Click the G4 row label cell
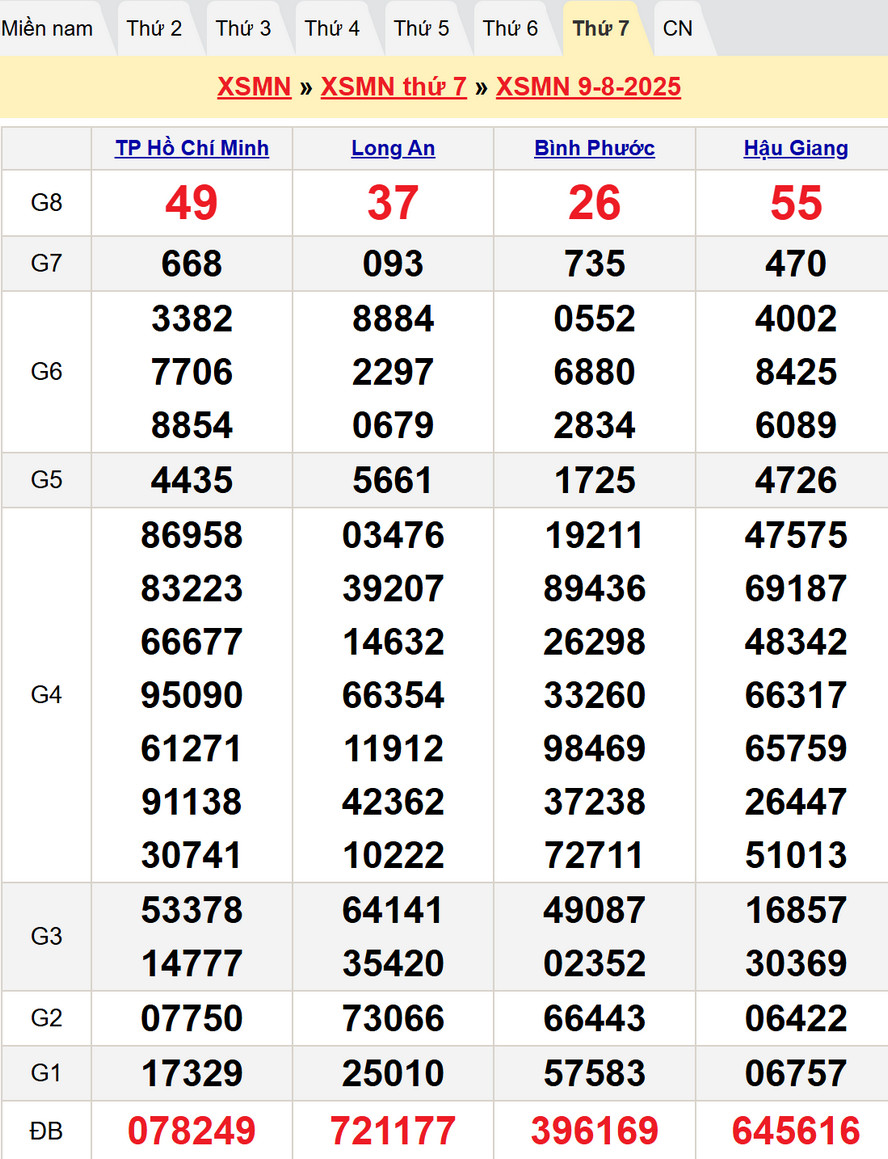This screenshot has height=1159, width=888. [47, 695]
